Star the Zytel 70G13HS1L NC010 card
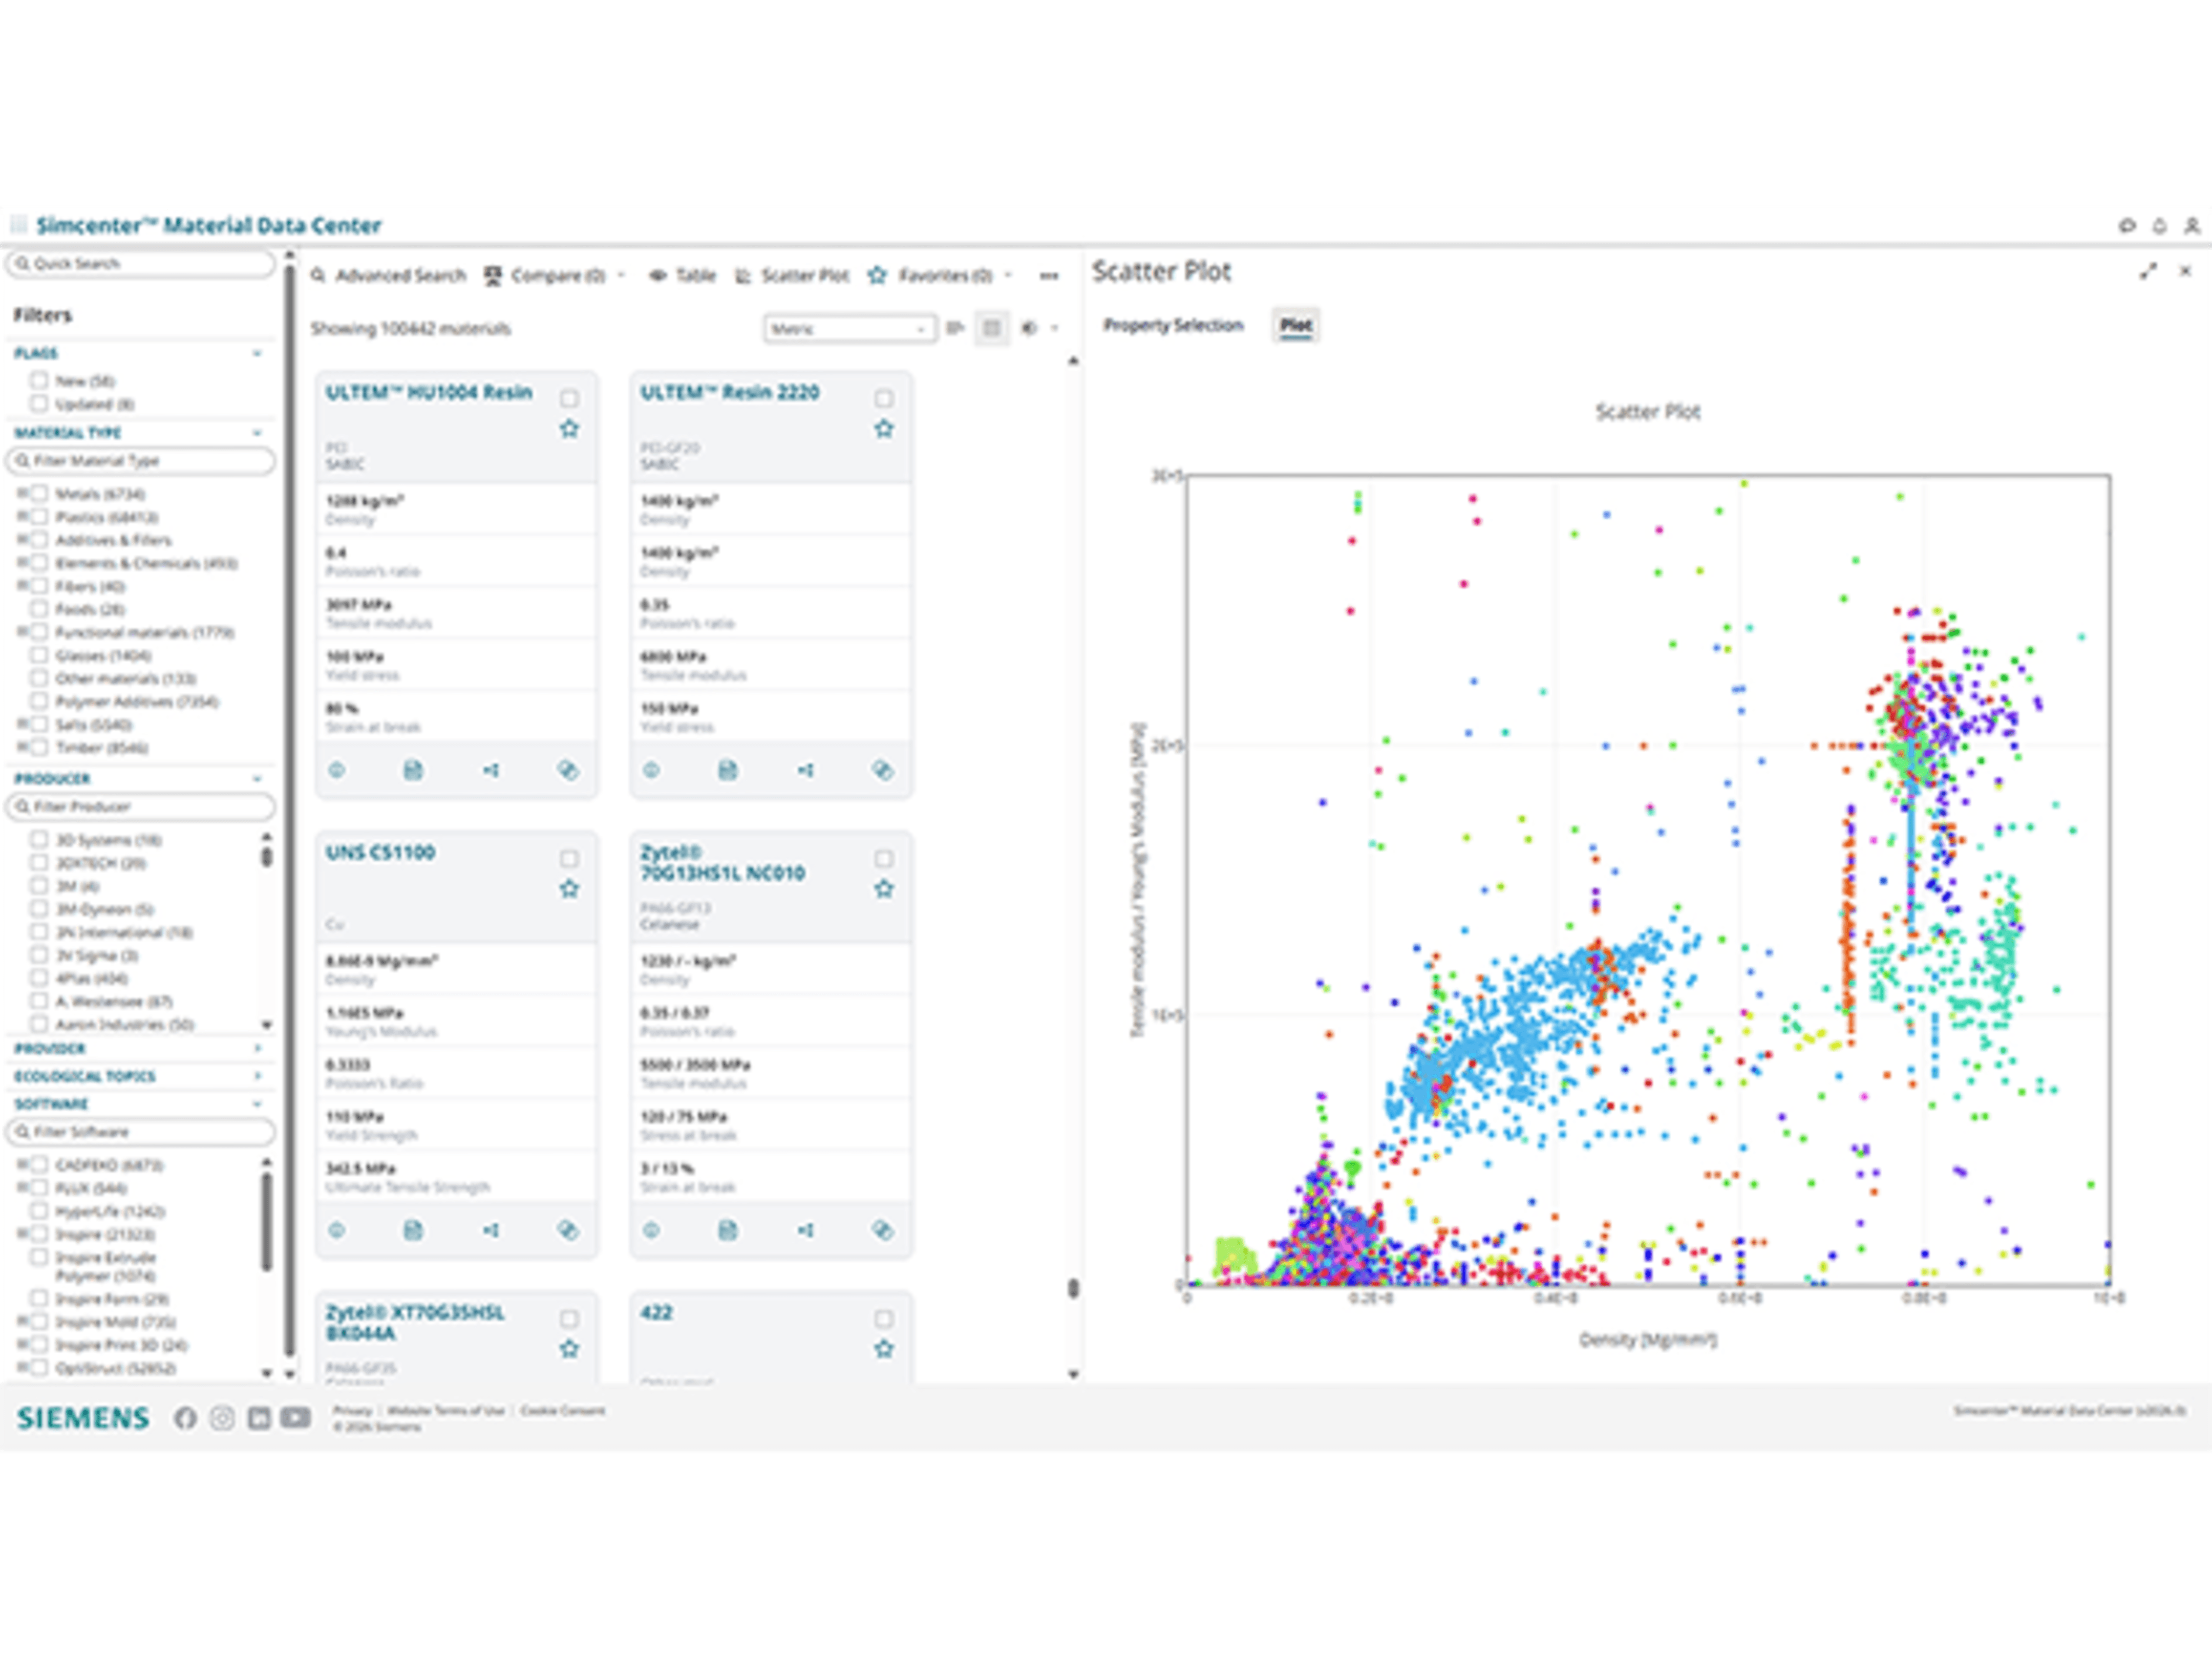2212x1659 pixels. point(884,889)
